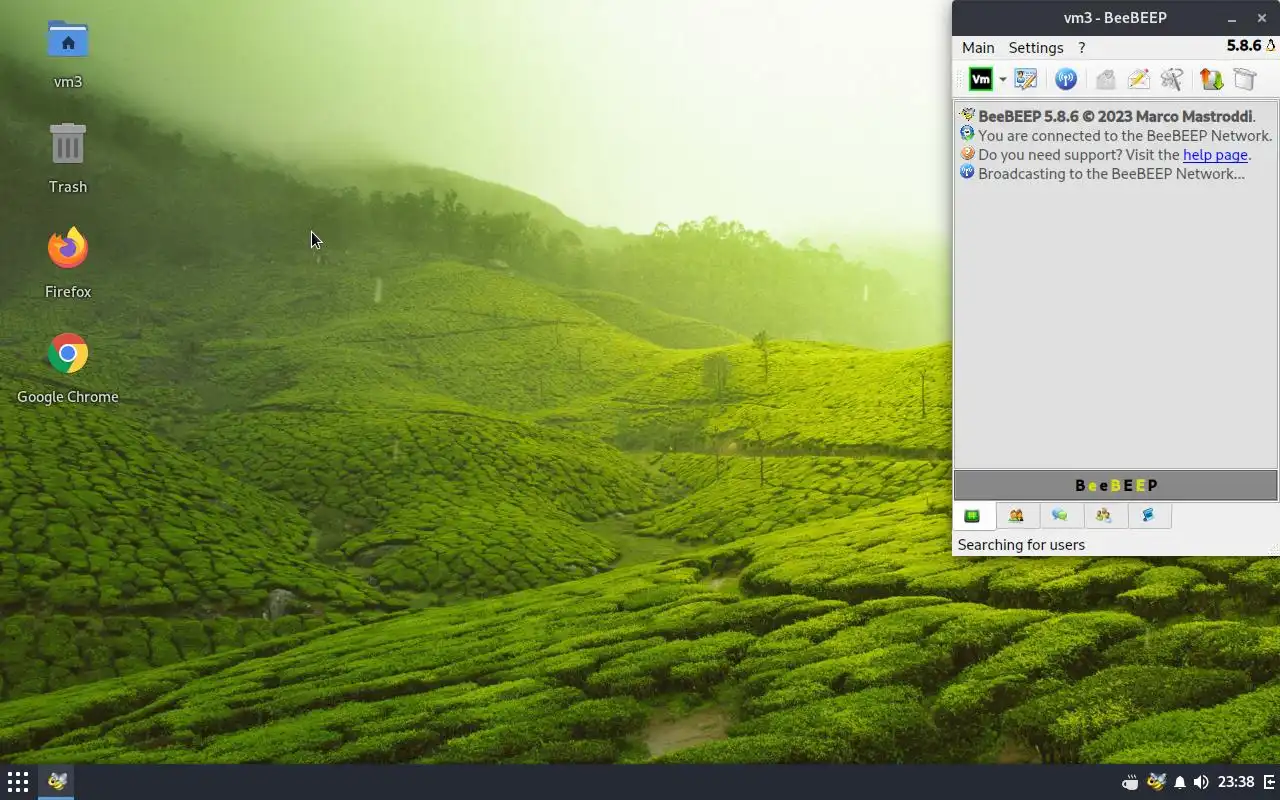Switch to the users list tab
This screenshot has width=1280, height=800.
(1016, 516)
